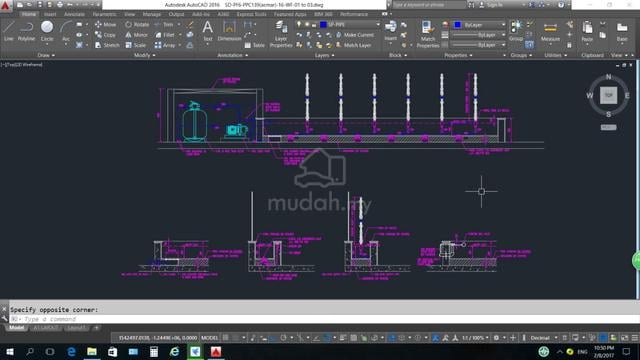Viewport: 640px width, 360px height.
Task: Switch to the Manage ribbon tab
Action: [152, 14]
